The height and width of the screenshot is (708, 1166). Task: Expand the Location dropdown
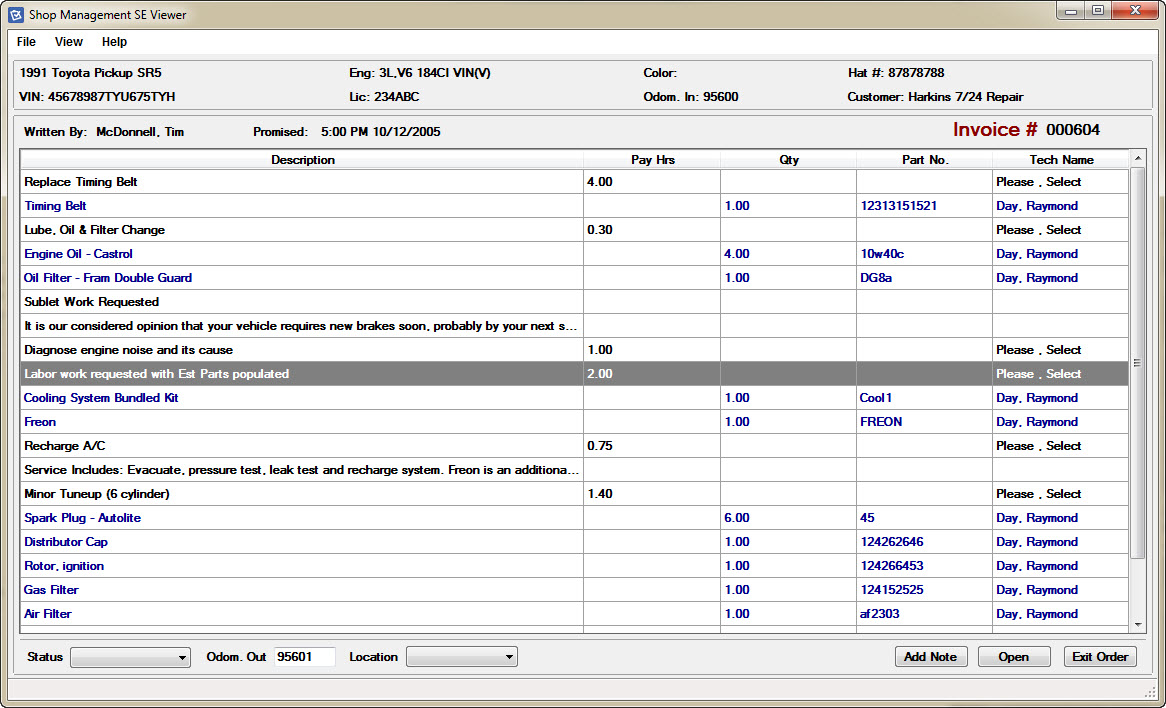(462, 657)
